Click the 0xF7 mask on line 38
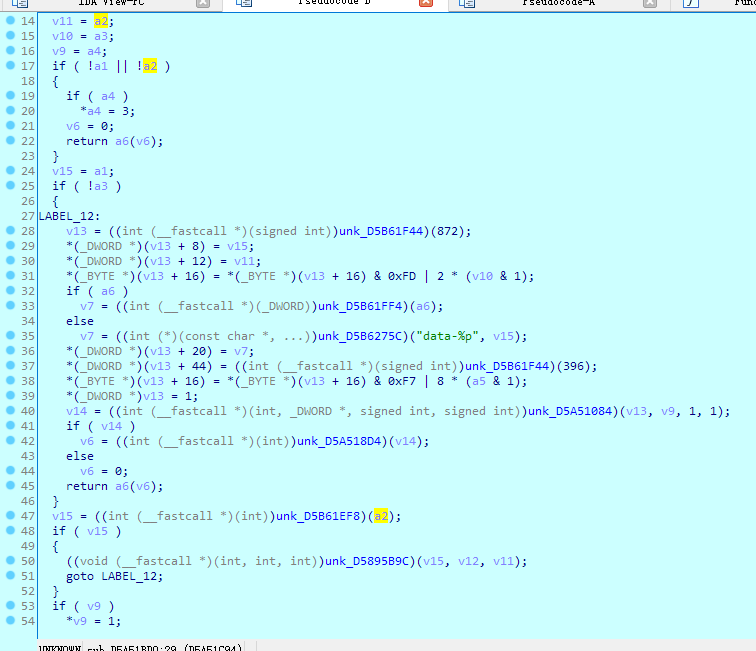 (x=402, y=381)
